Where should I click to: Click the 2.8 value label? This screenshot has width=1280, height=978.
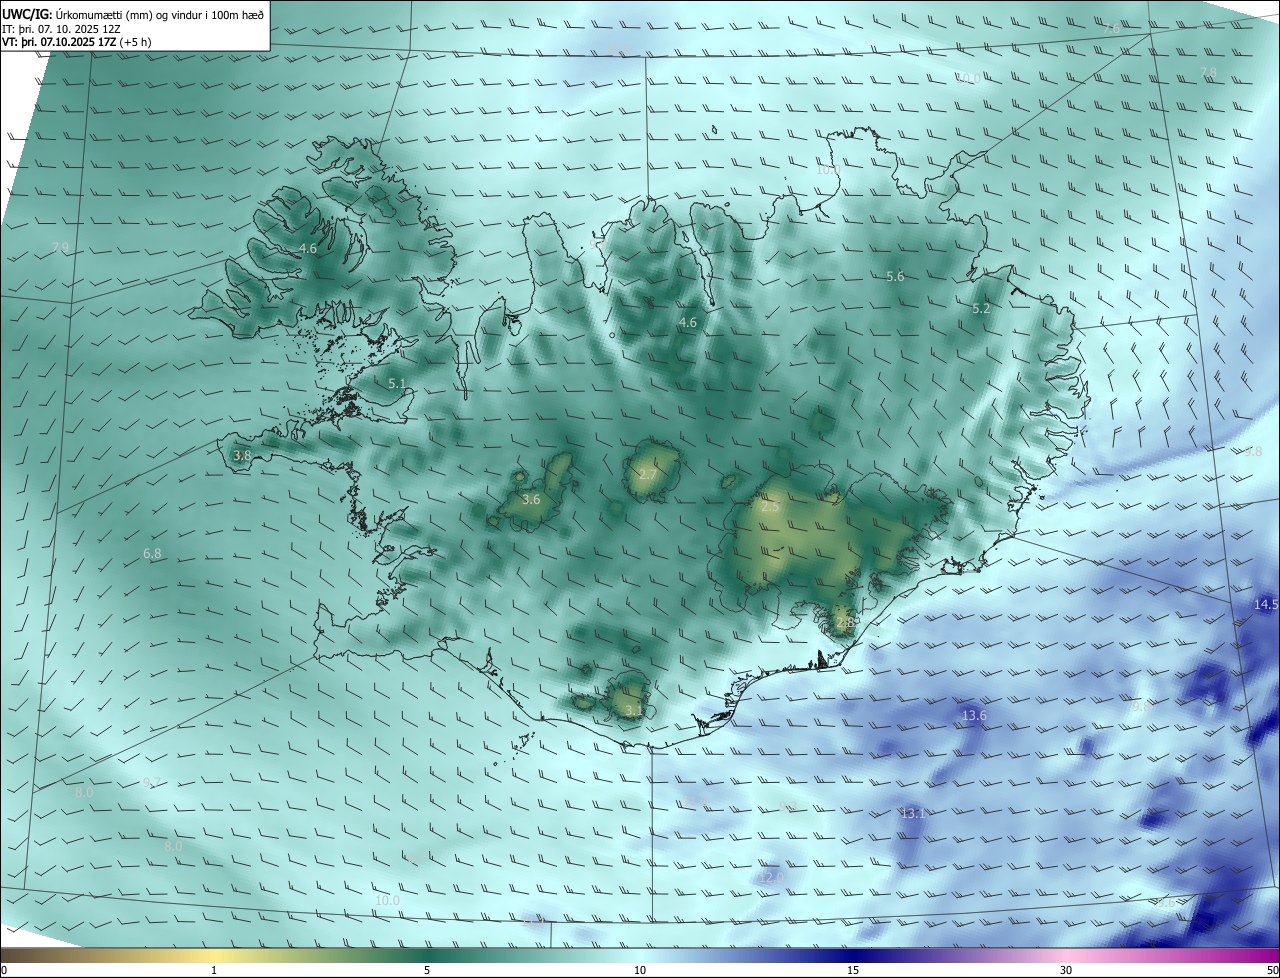[x=844, y=622]
